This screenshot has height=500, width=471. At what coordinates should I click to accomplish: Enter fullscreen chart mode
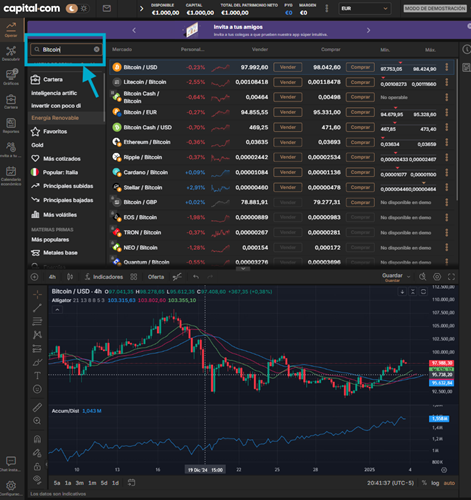[451, 277]
